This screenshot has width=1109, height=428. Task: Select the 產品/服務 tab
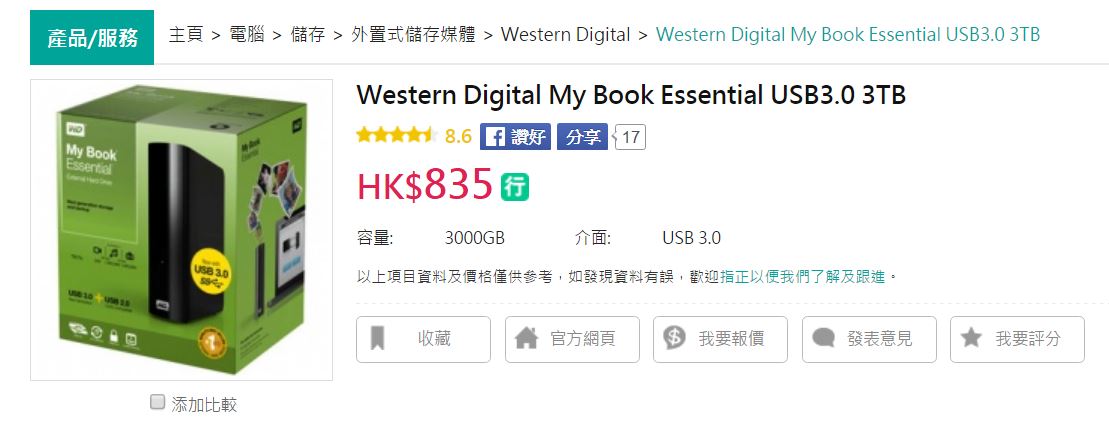pos(92,37)
